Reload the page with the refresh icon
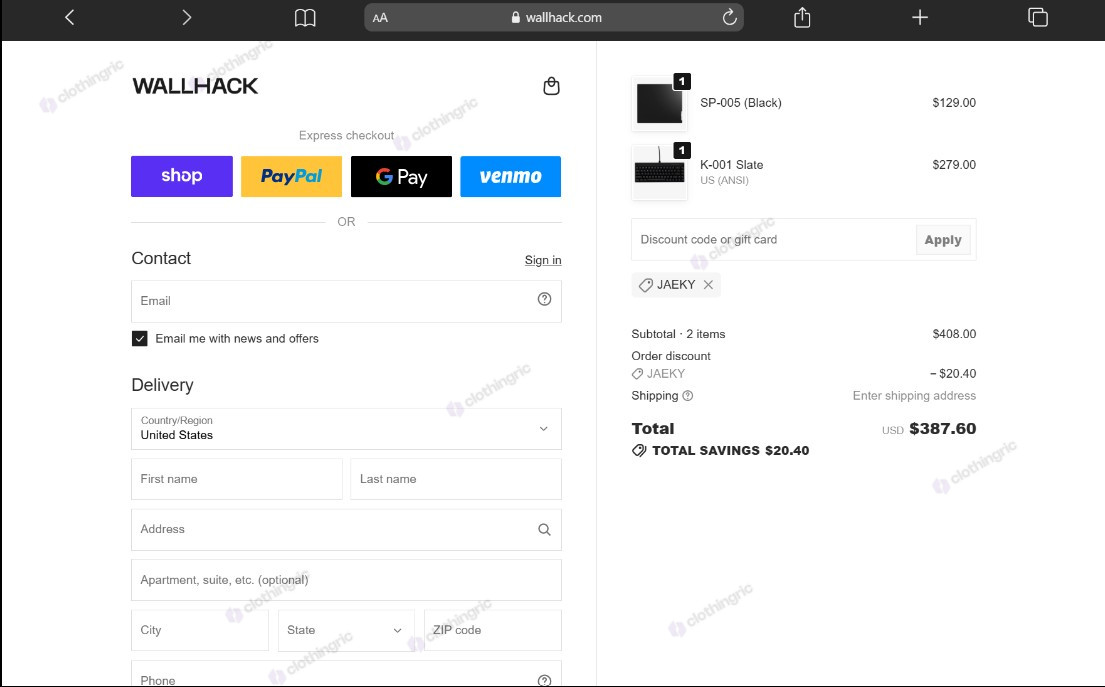This screenshot has width=1105, height=687. click(x=729, y=17)
